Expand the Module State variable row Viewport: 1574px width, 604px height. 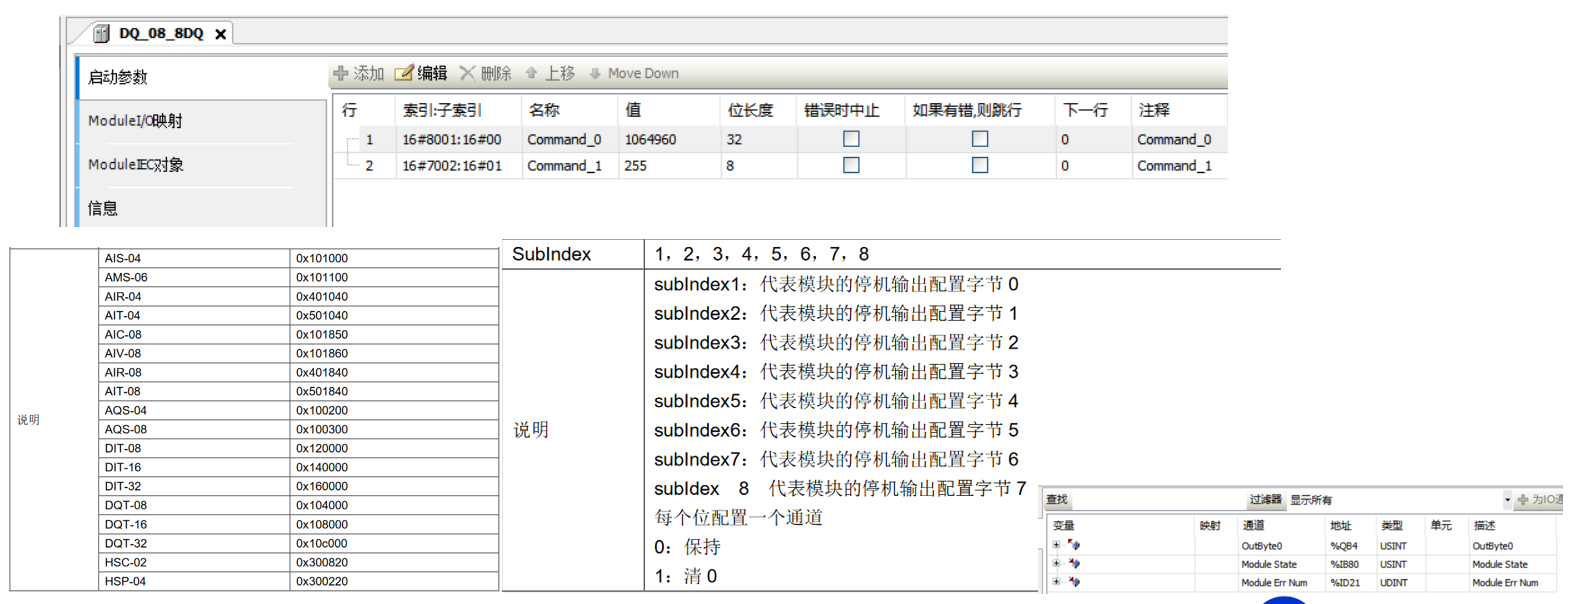(x=1056, y=564)
